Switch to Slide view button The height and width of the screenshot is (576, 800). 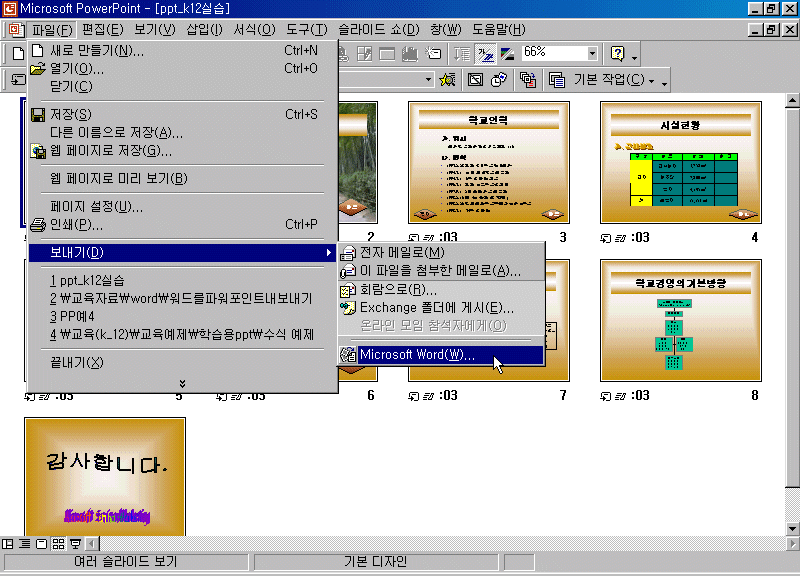click(x=41, y=544)
